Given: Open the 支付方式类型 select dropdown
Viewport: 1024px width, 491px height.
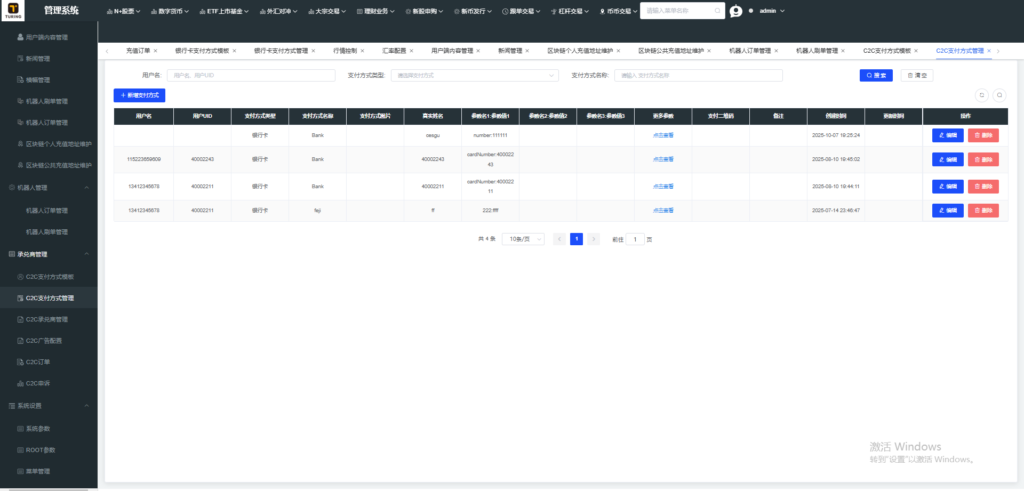Looking at the screenshot, I should pos(475,76).
